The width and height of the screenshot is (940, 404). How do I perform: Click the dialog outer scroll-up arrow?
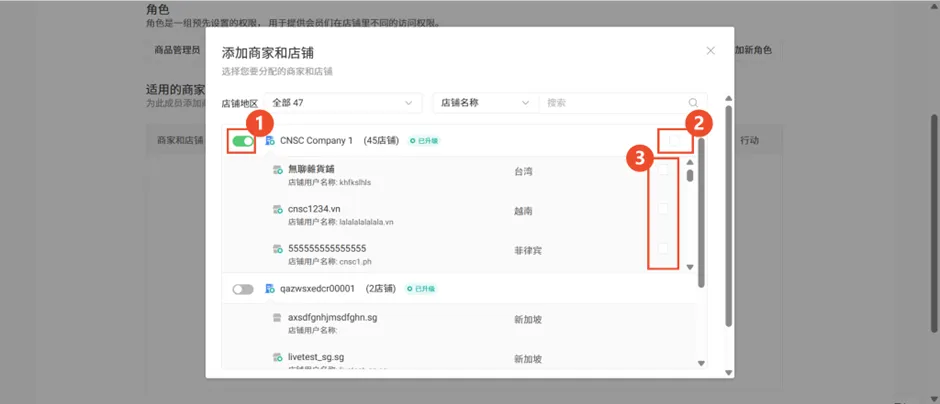(728, 98)
